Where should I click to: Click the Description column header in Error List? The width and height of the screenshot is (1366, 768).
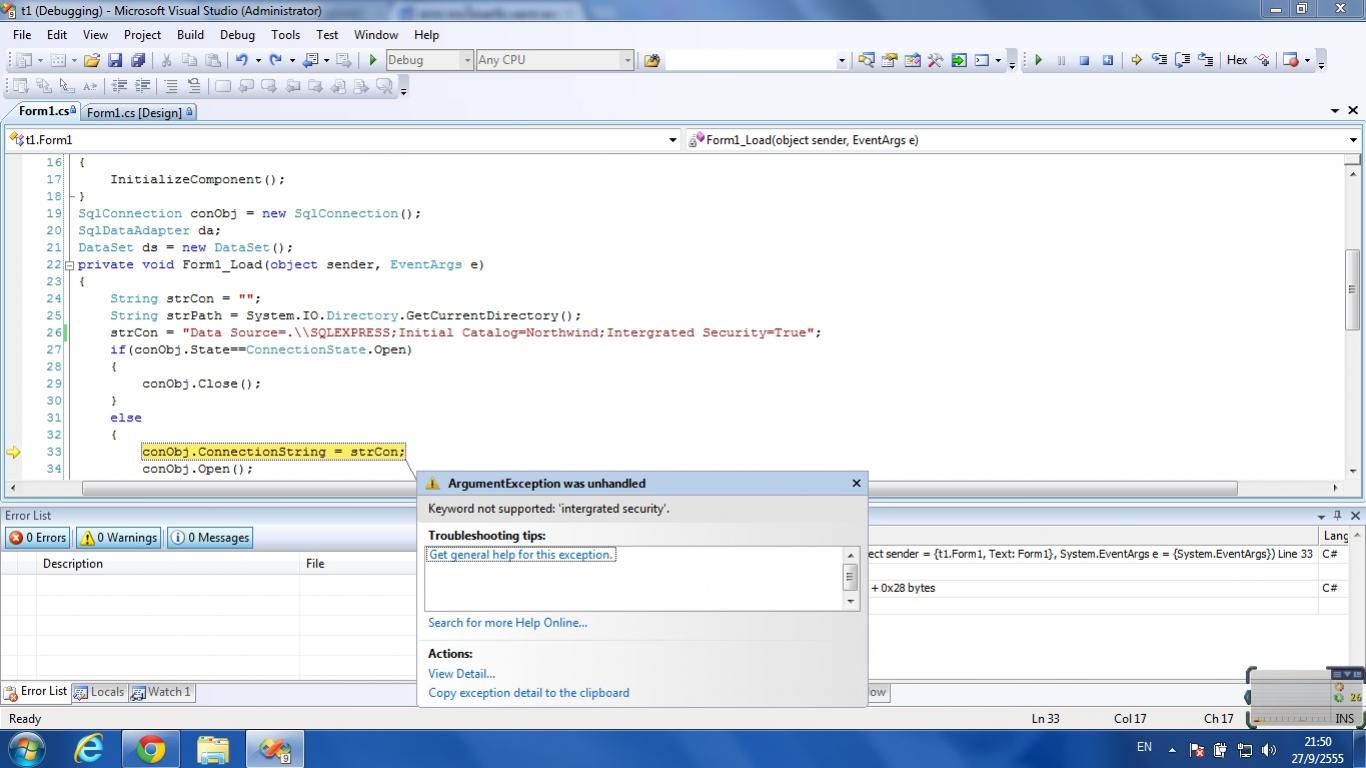click(x=168, y=563)
